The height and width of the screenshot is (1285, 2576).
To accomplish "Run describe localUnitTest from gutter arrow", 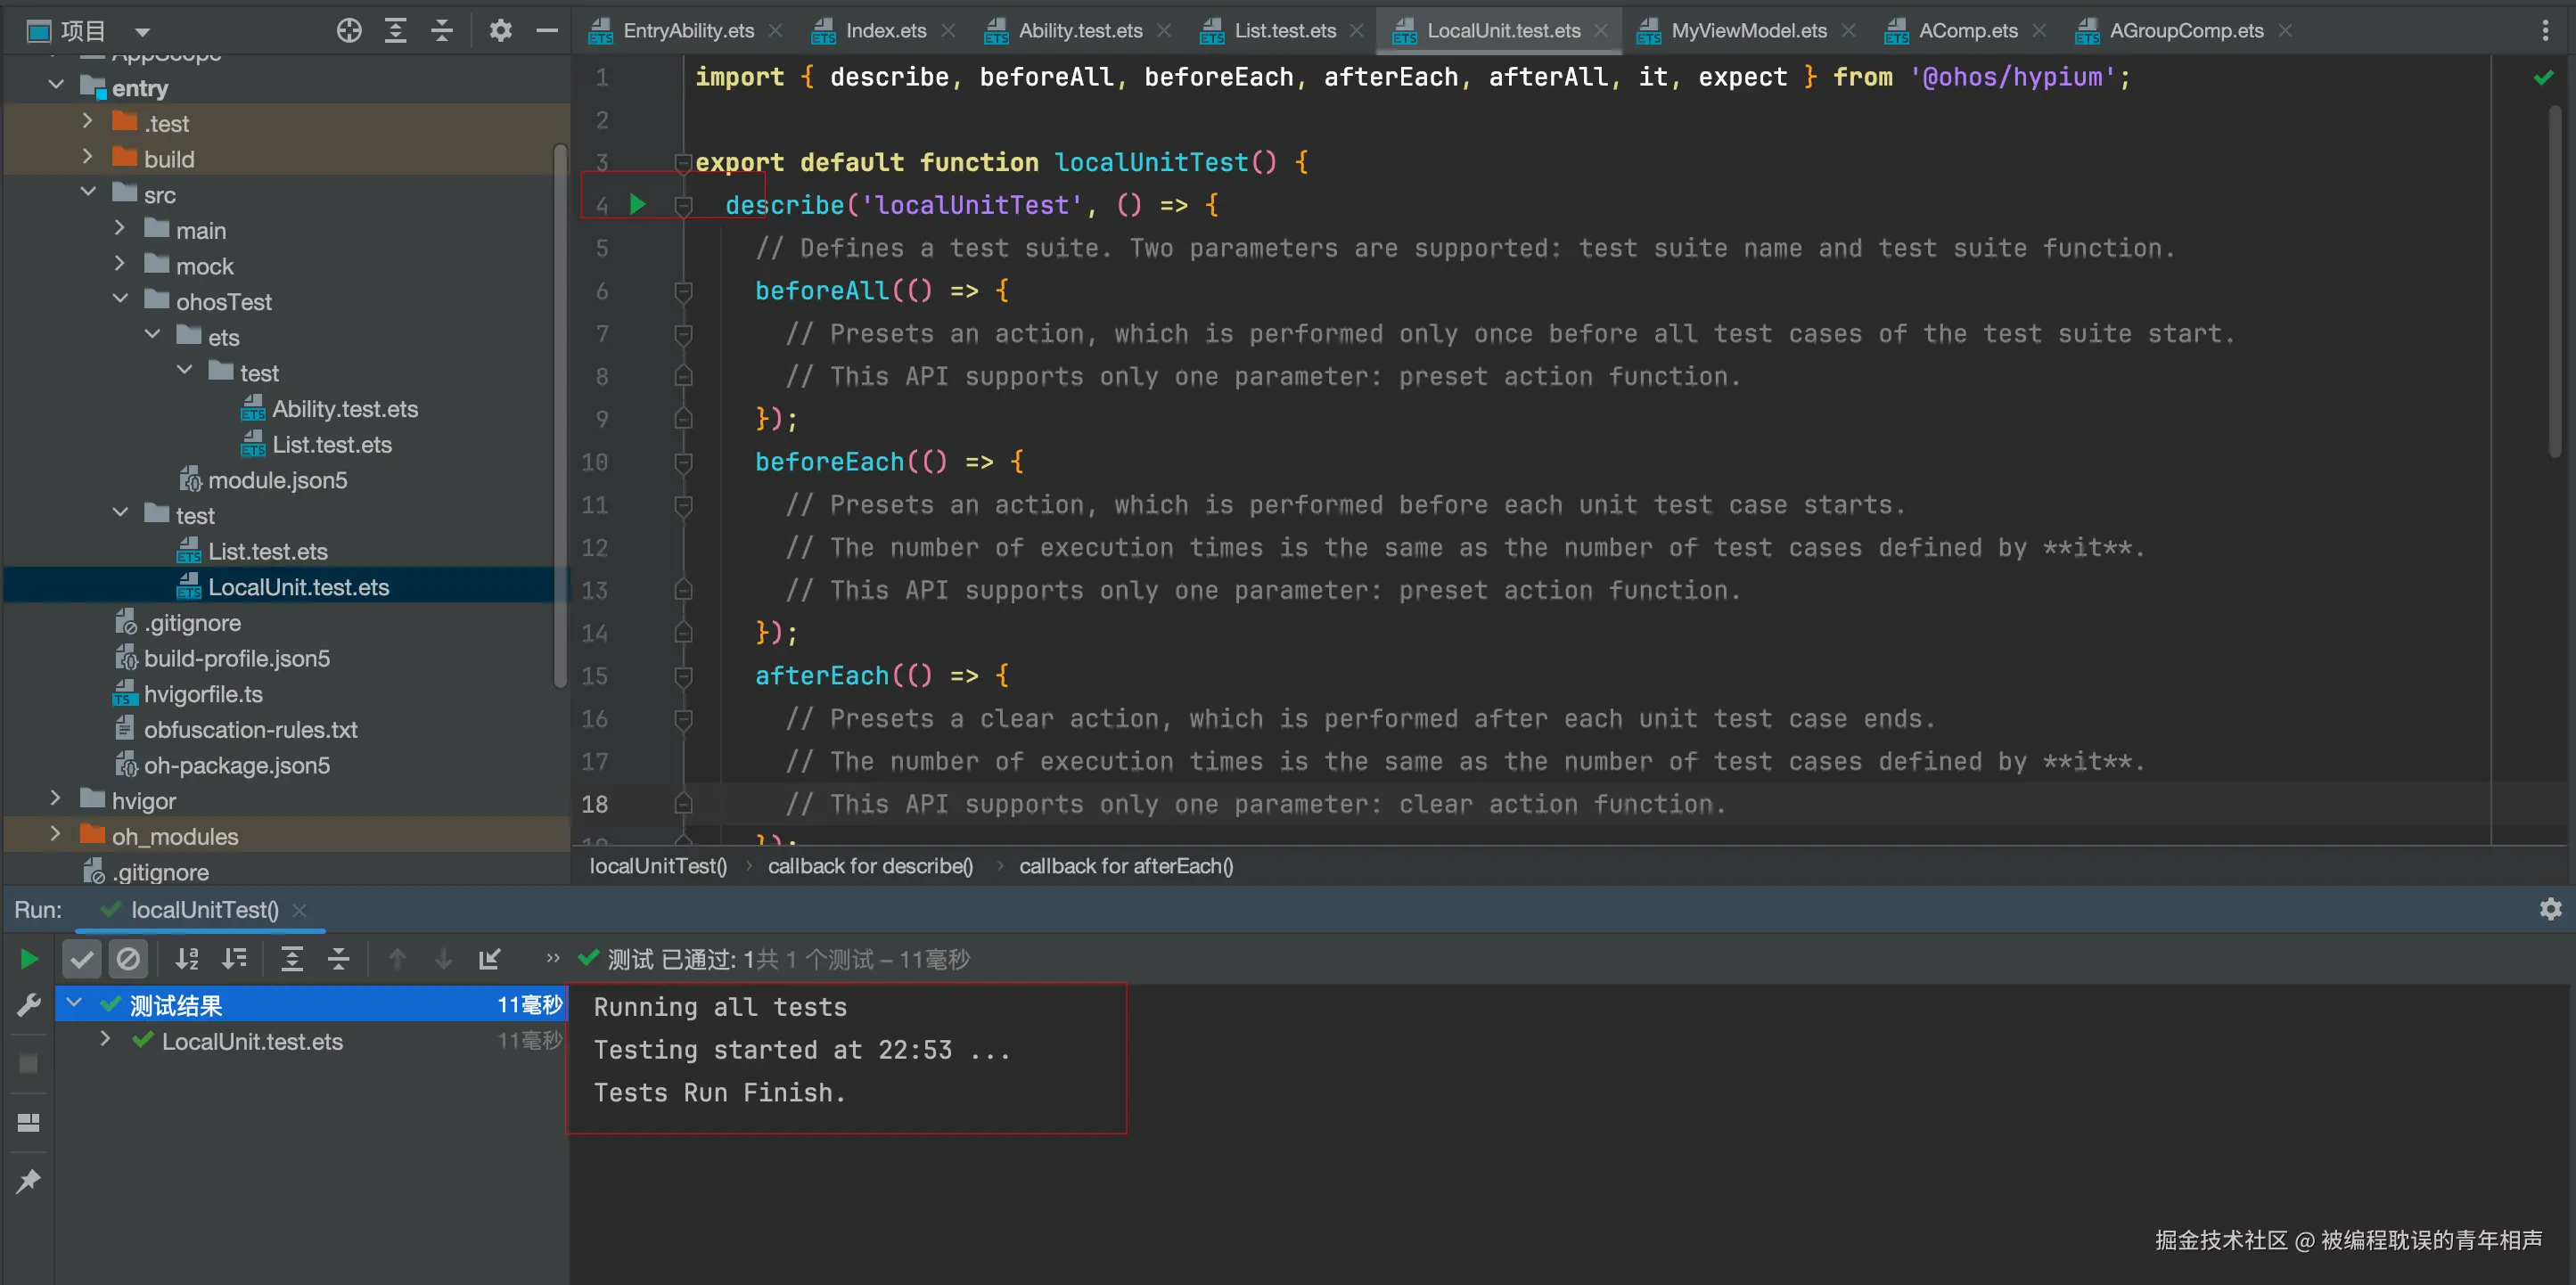I will [x=637, y=205].
